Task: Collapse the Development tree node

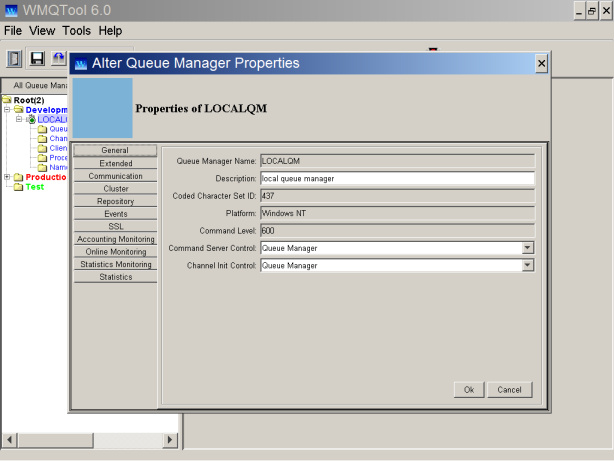Action: click(7, 110)
